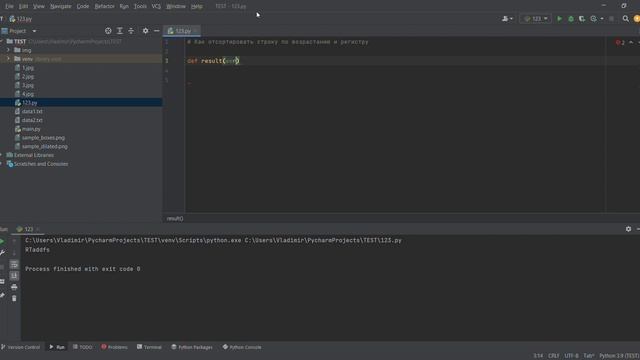The height and width of the screenshot is (360, 640).
Task: Select data1.txt in the project tree
Action: 32,111
